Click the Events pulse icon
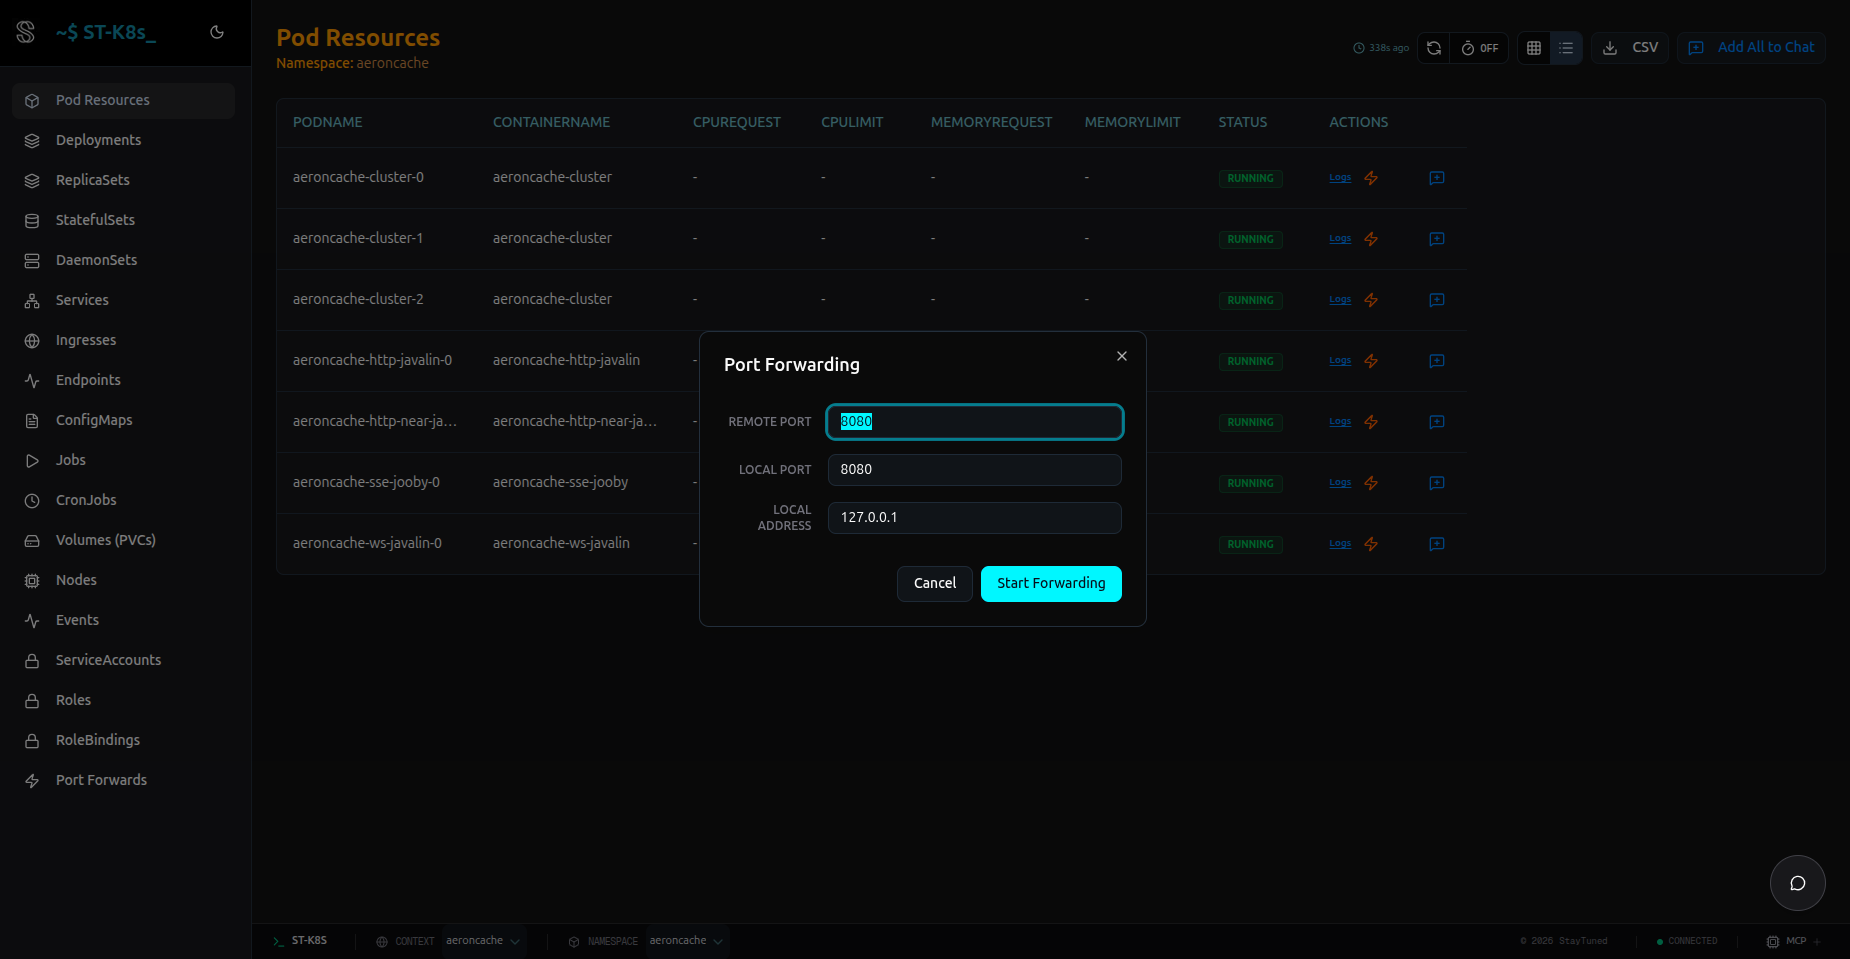 coord(32,620)
